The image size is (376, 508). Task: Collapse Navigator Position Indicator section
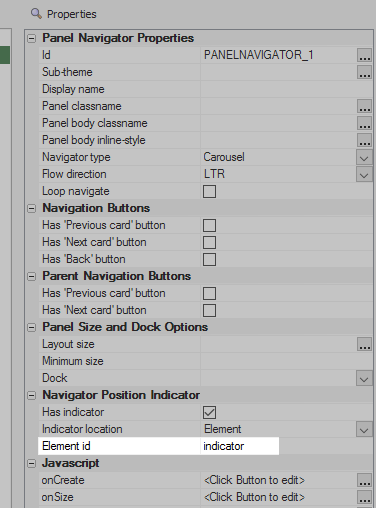[31, 395]
